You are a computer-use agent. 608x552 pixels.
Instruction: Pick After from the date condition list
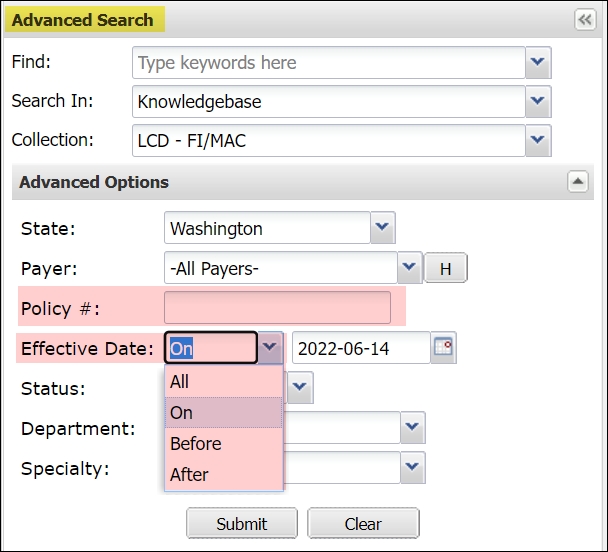pyautogui.click(x=223, y=474)
